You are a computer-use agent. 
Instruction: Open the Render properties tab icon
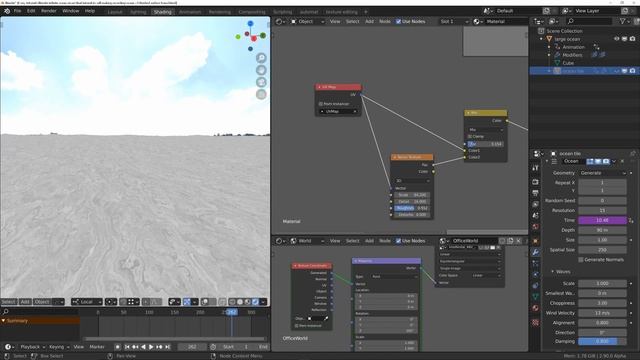[536, 182]
